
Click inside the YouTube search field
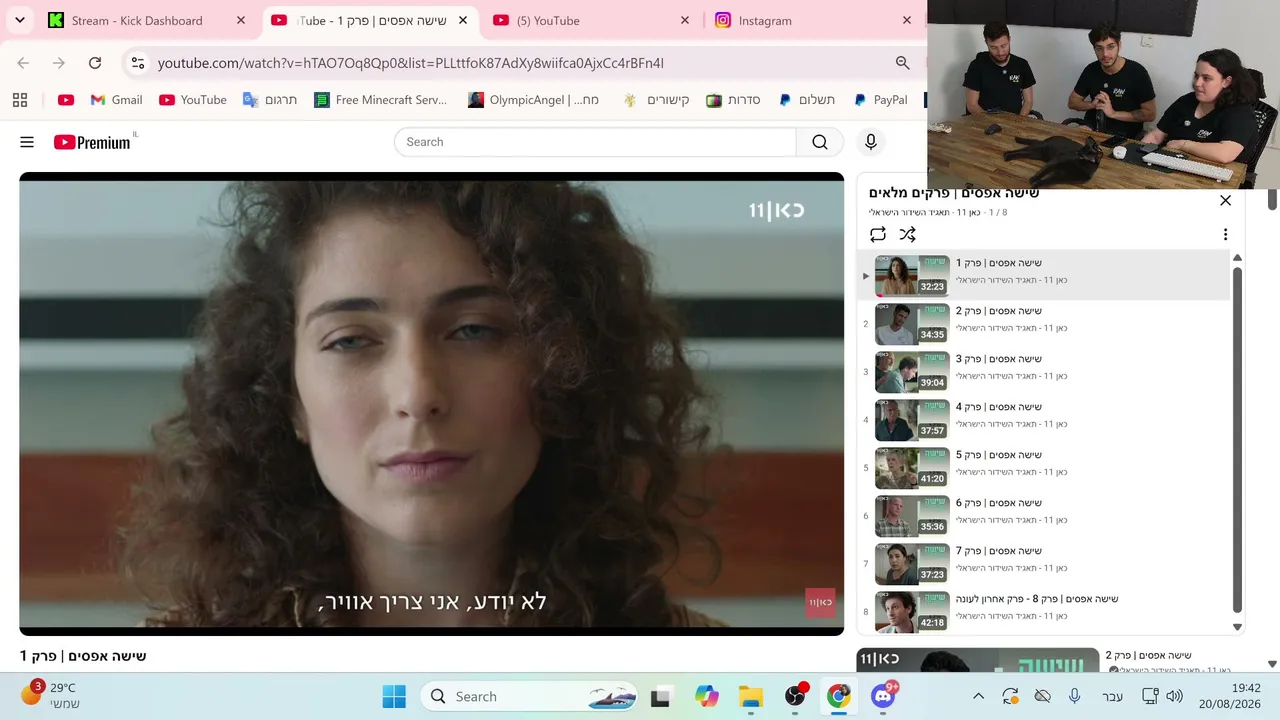click(x=596, y=142)
